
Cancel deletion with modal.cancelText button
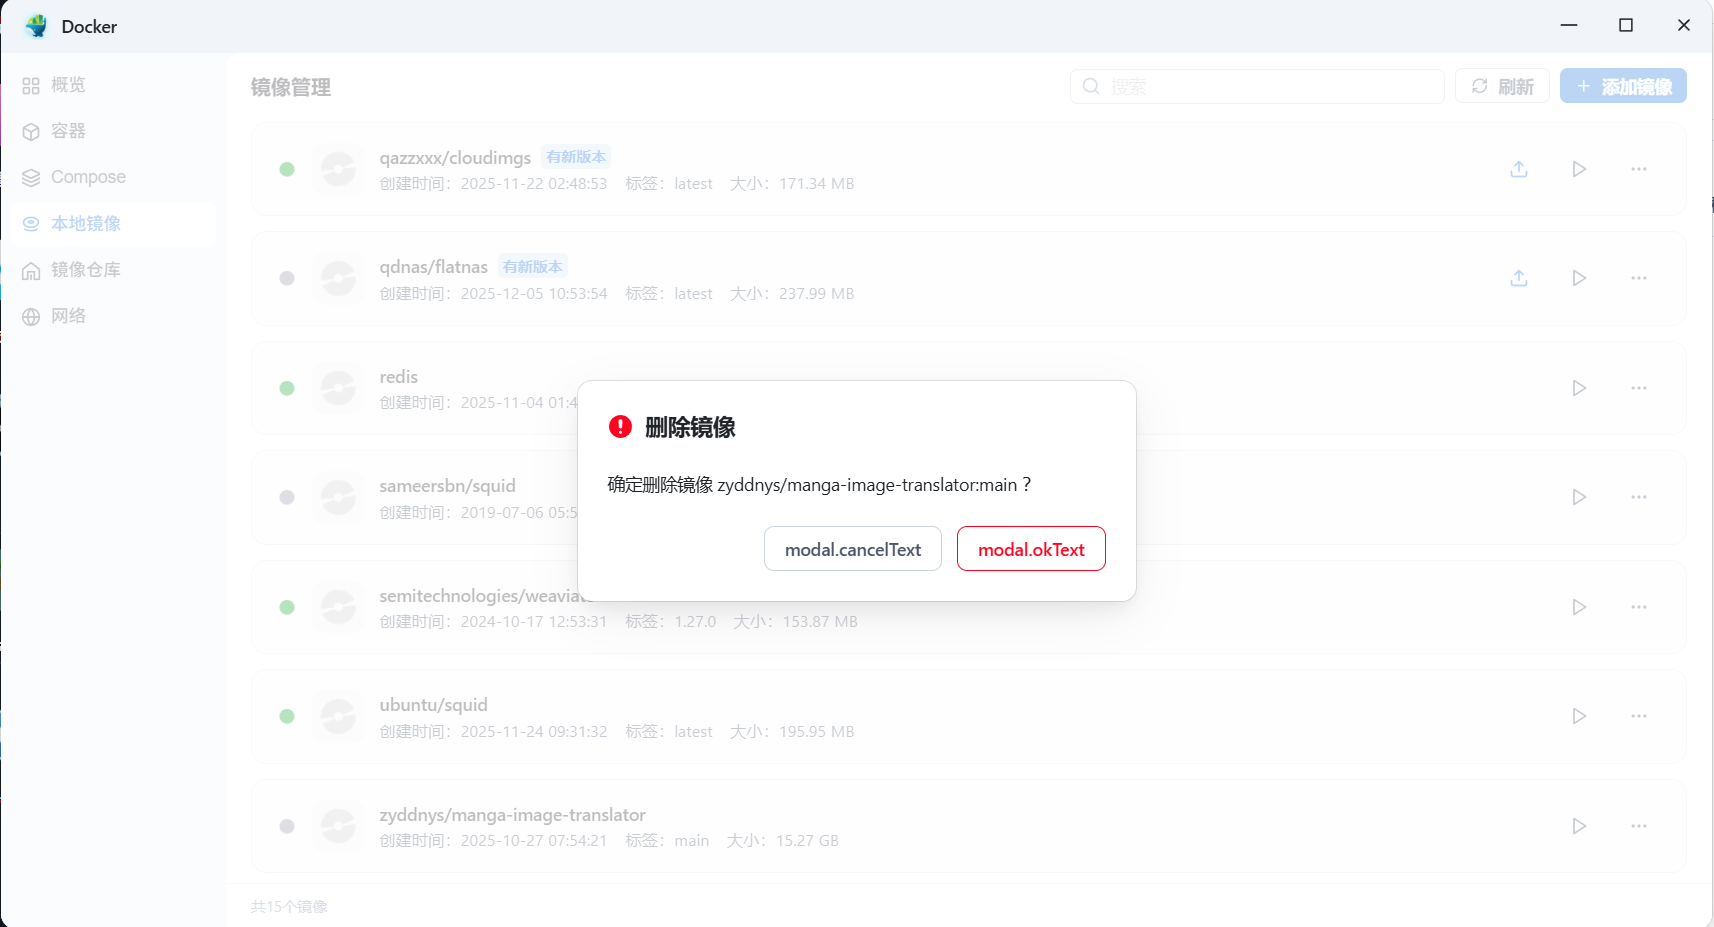853,549
